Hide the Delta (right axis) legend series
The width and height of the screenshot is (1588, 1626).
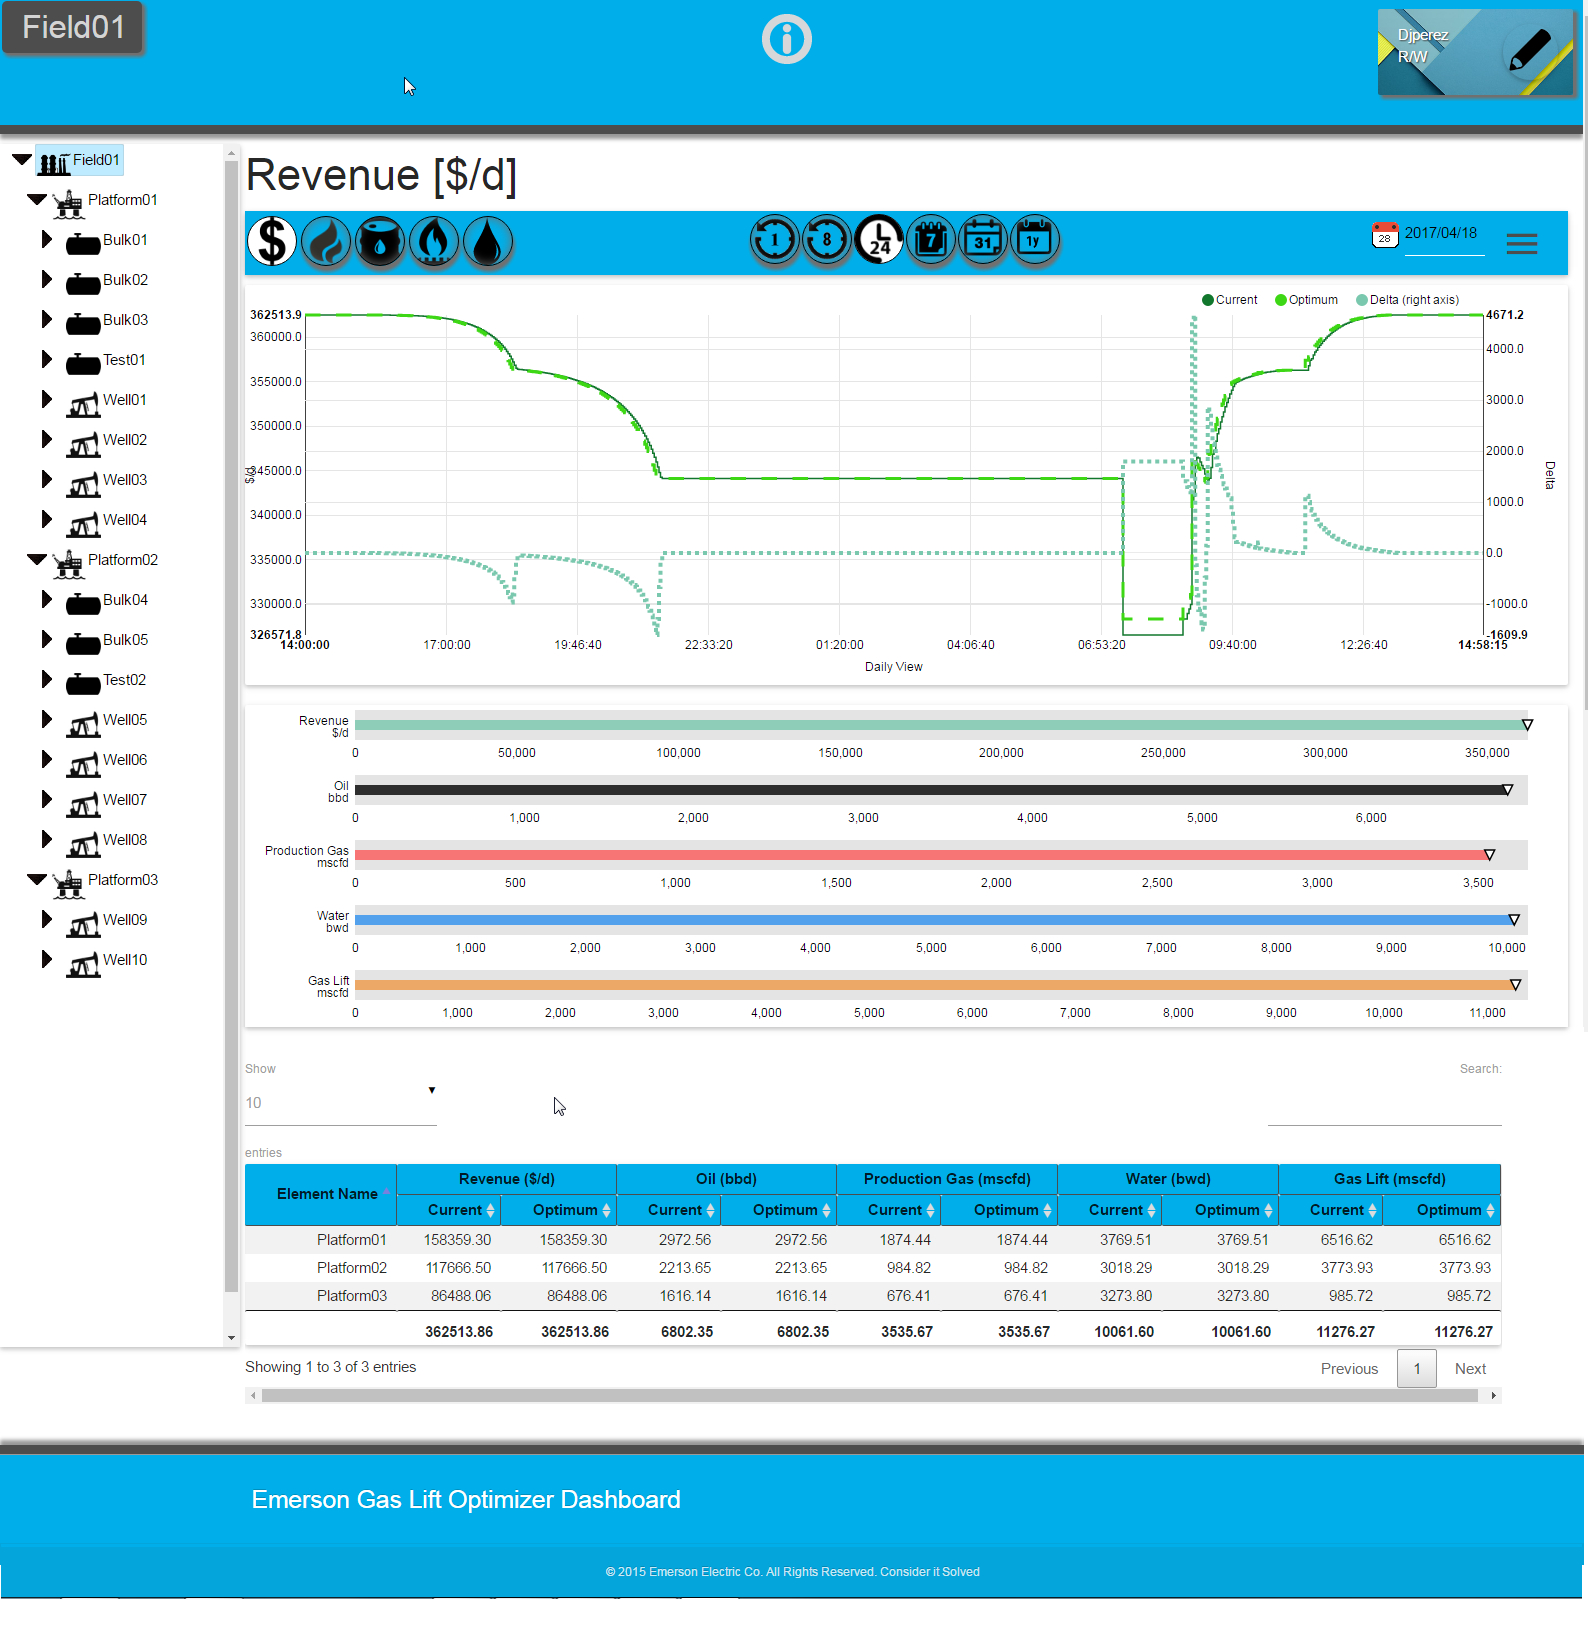1408,300
